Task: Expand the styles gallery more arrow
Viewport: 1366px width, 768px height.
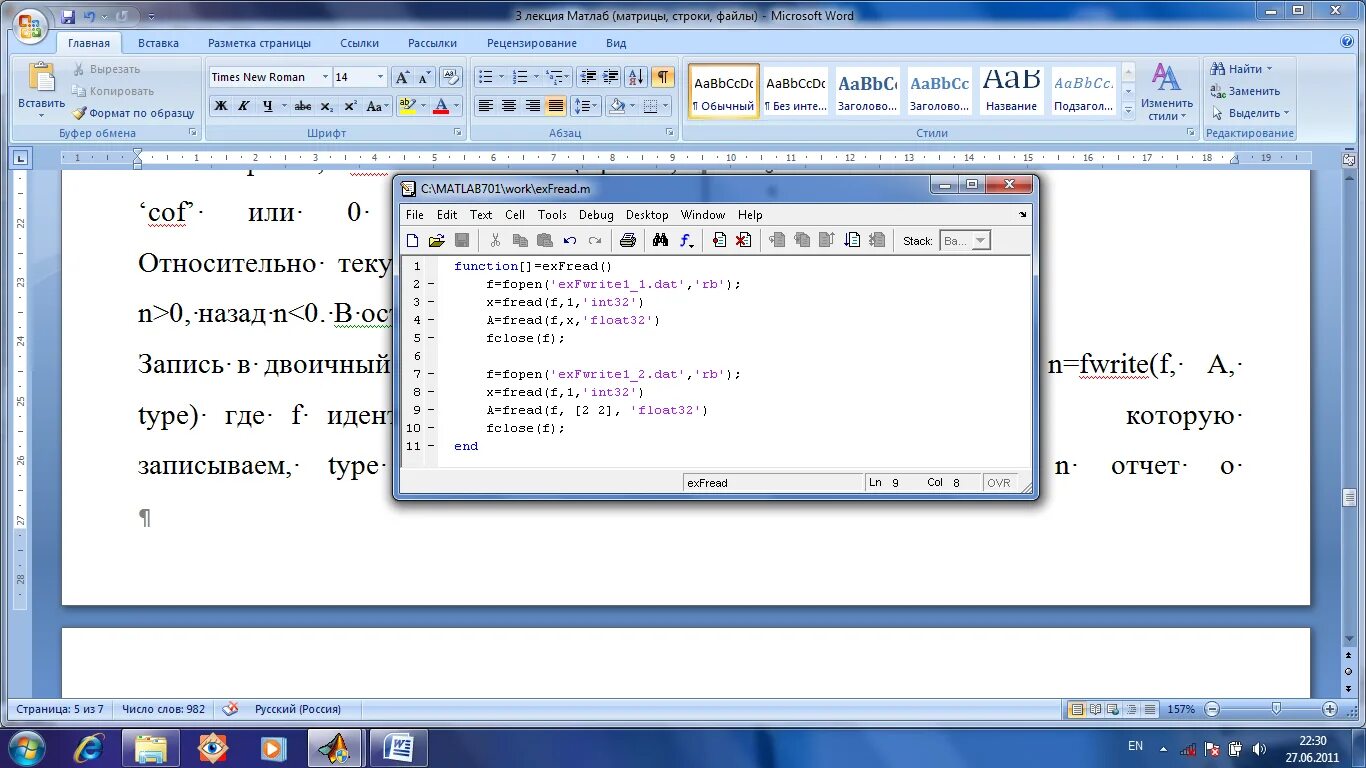Action: coord(1129,111)
